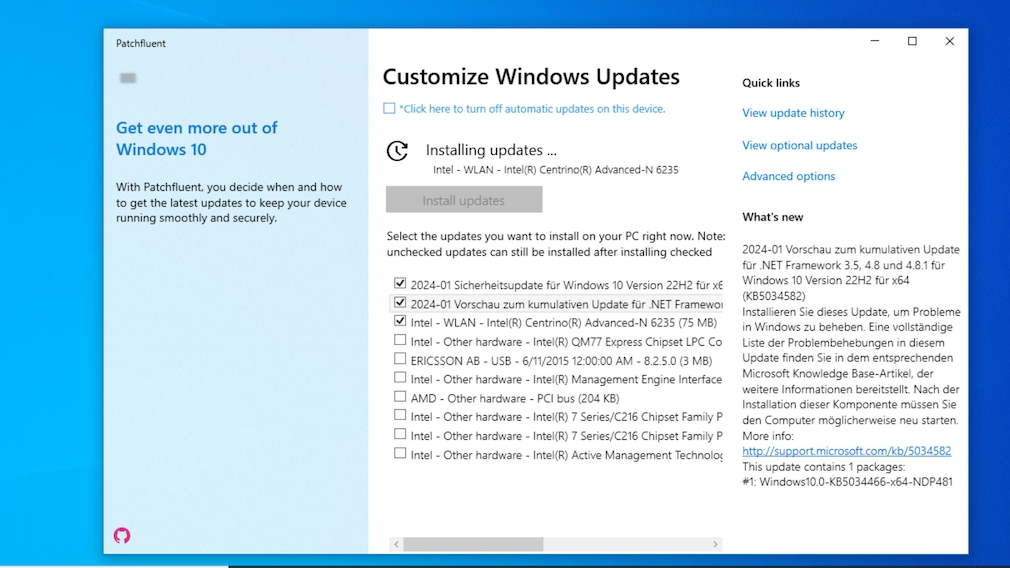
Task: Check Intel Active Management Technology update
Action: (400, 453)
